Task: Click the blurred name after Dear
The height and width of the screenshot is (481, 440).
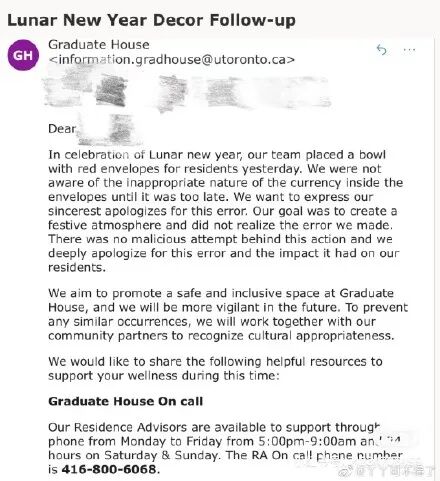Action: click(x=107, y=129)
